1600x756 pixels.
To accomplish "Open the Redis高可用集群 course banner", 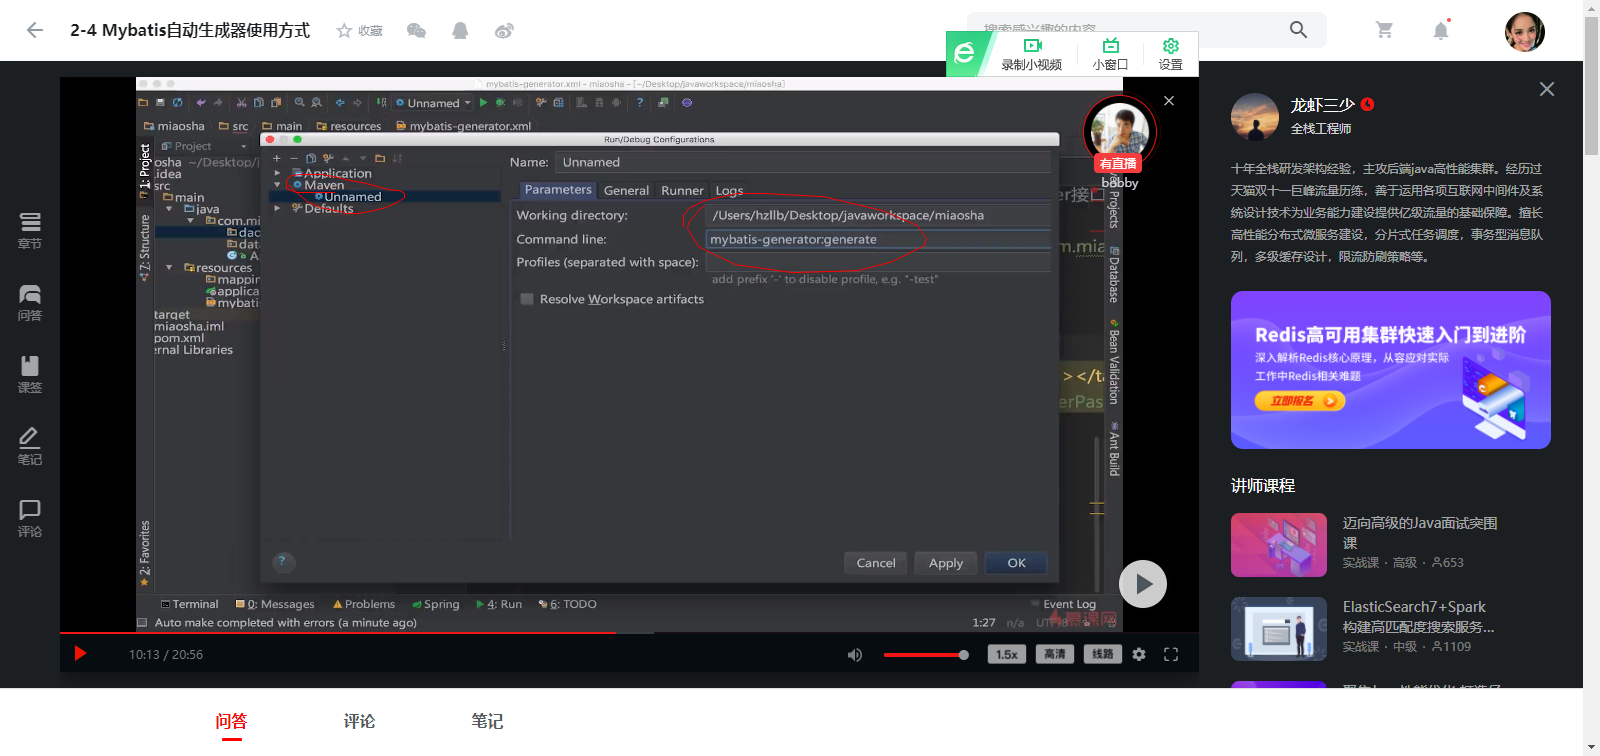I will [x=1391, y=370].
